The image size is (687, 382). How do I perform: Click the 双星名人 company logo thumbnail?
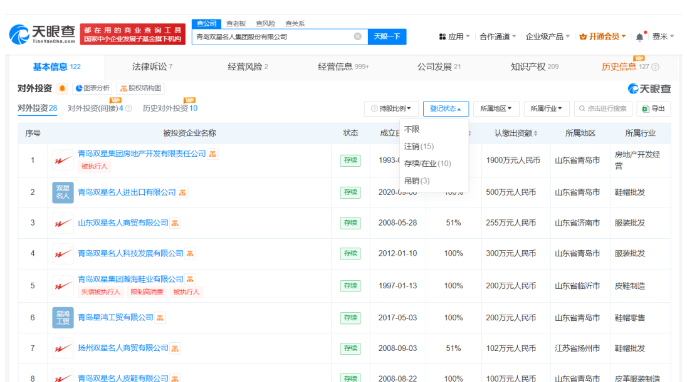[x=63, y=192]
